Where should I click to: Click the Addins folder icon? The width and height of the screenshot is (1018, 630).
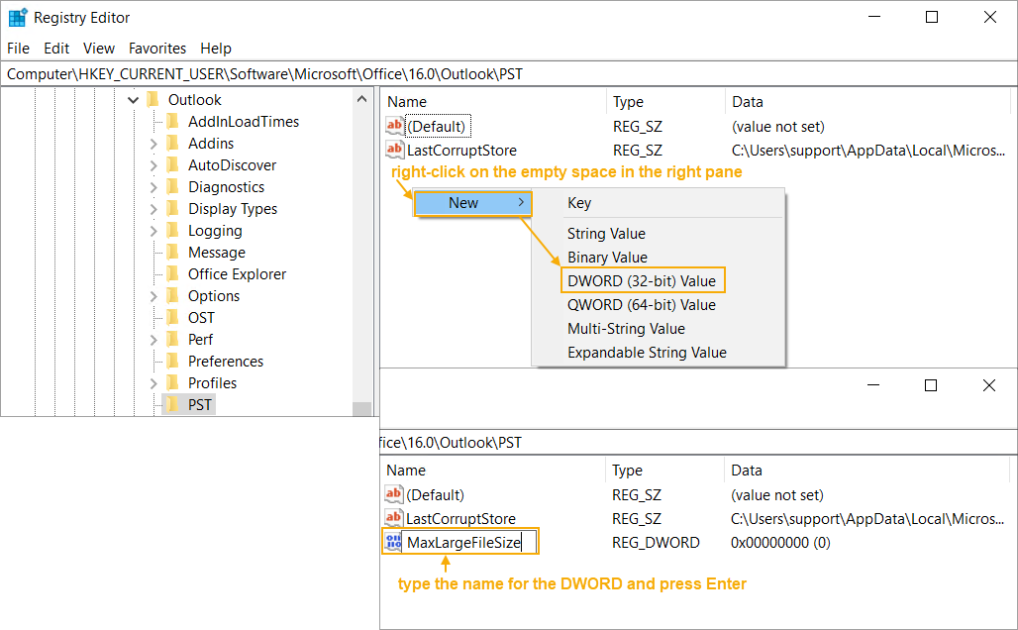(173, 143)
